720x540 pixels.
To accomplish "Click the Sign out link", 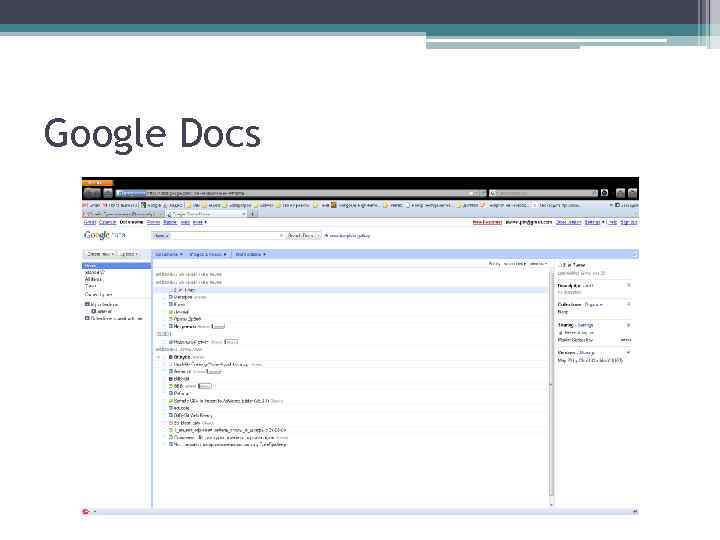I will tap(629, 222).
